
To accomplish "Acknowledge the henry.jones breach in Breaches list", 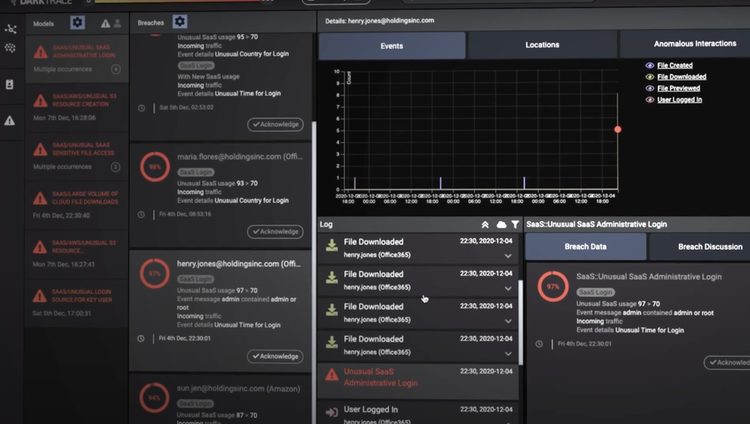I will coord(275,356).
